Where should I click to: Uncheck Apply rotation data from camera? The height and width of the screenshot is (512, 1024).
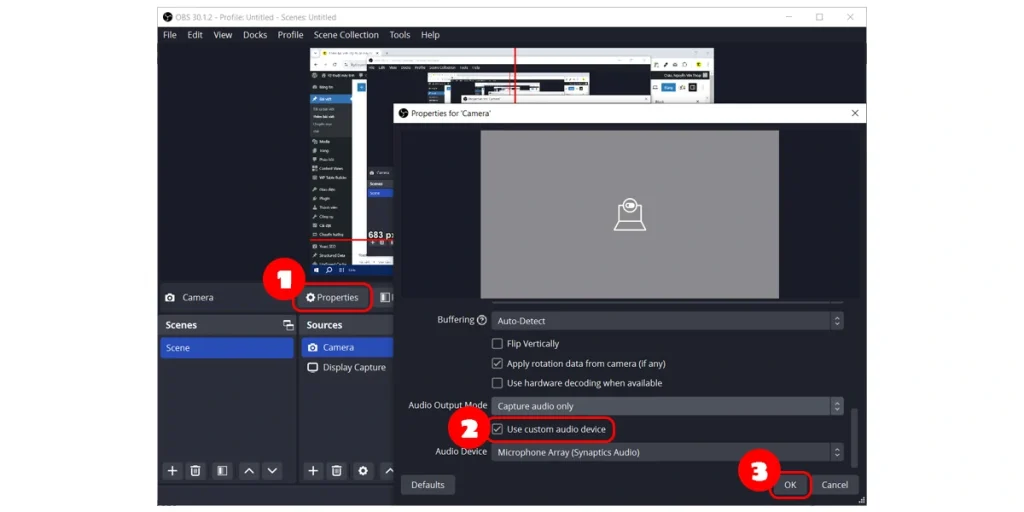point(497,364)
